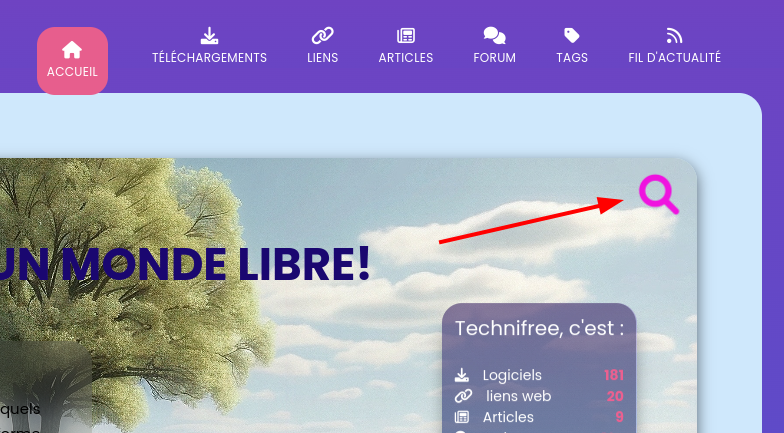Screen dimensions: 784x433
Task: Click the "Technifree, c'est :" panel heading
Action: [540, 328]
